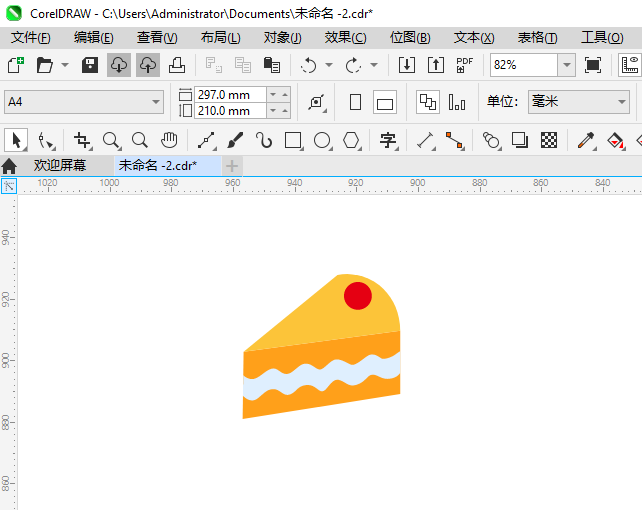Expand the redo history dropdown arrow
Screen dimensions: 642x510
[374, 65]
